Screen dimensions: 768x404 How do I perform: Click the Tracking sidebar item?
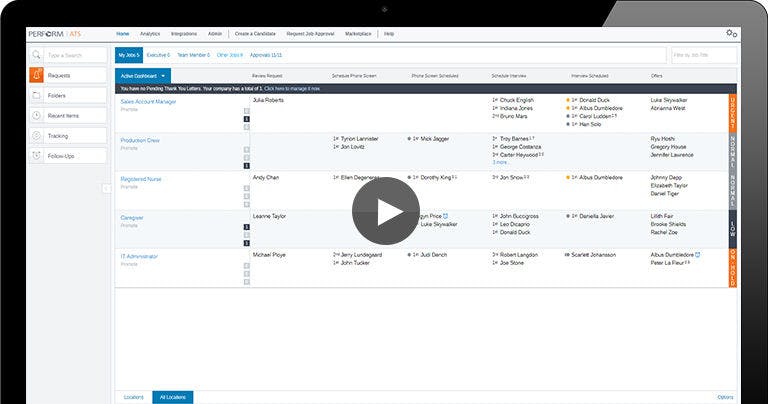point(68,136)
